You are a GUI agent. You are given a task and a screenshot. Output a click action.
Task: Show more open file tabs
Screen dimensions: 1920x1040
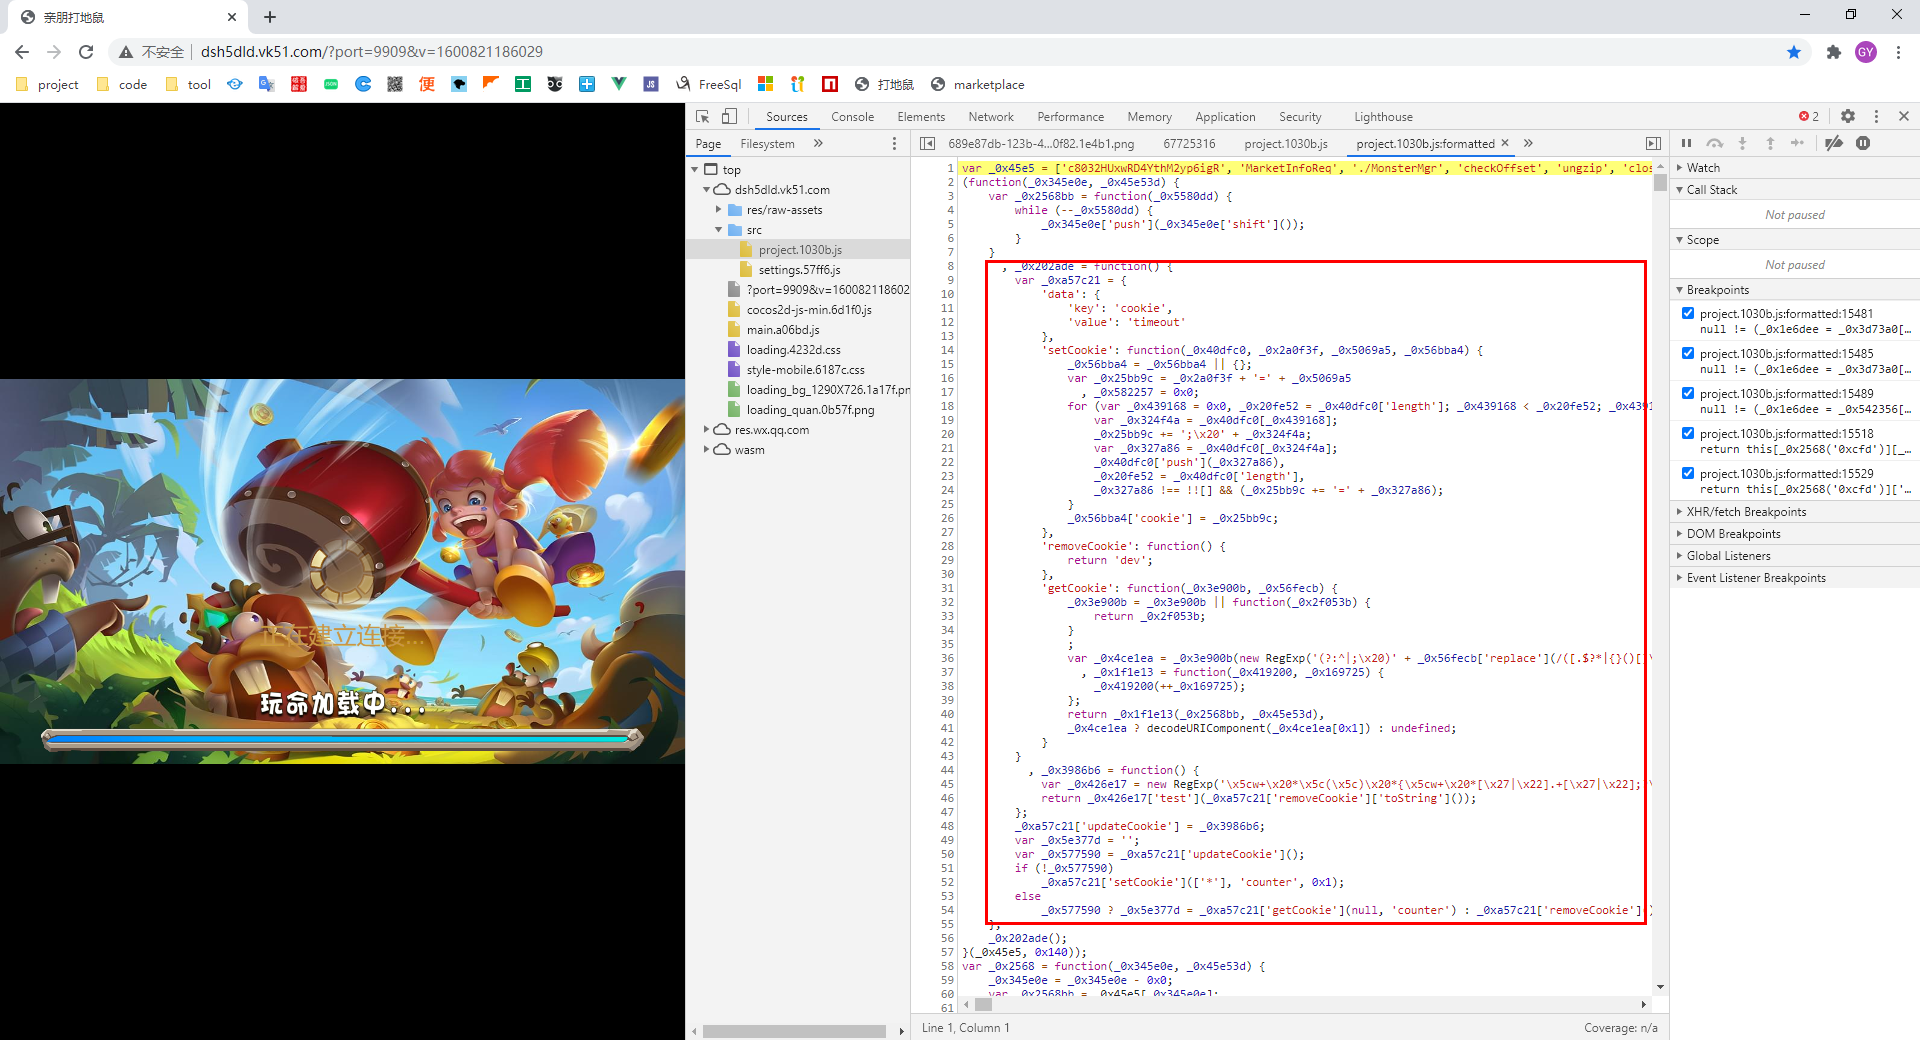(1528, 143)
